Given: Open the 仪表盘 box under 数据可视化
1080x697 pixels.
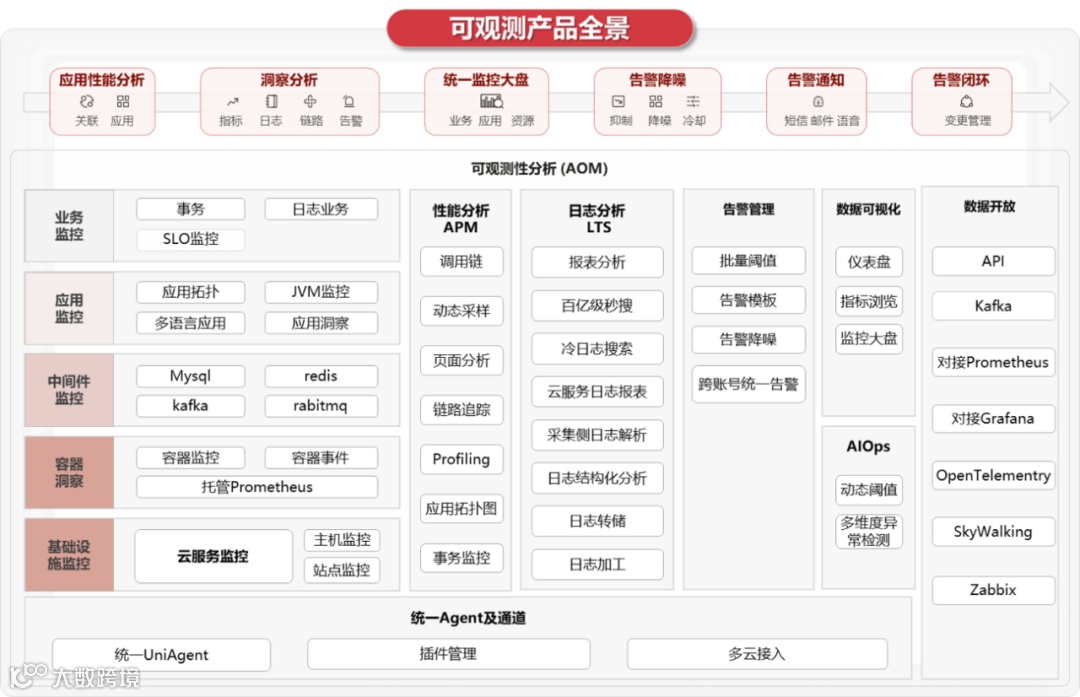Looking at the screenshot, I should tap(869, 262).
